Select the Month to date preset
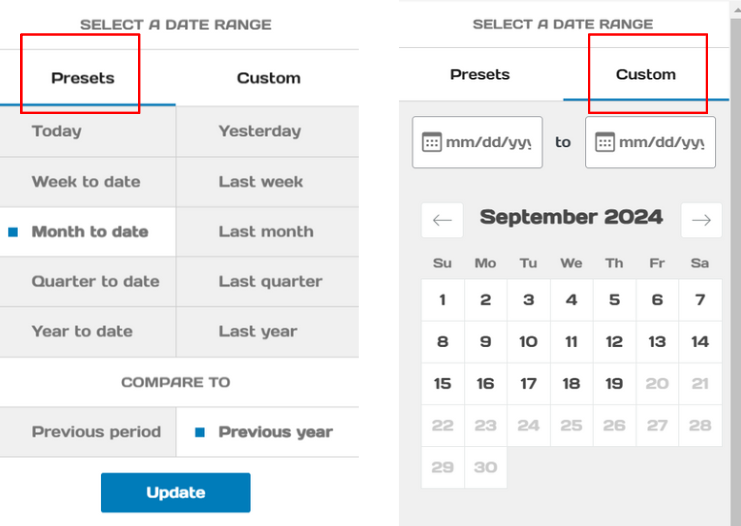This screenshot has height=526, width=741. pyautogui.click(x=88, y=232)
